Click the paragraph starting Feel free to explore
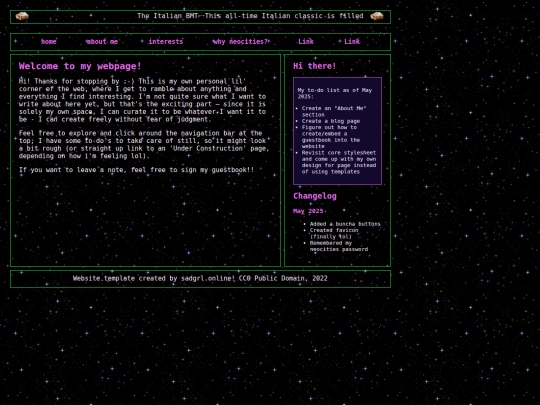Image resolution: width=540 pixels, height=405 pixels. [144, 145]
